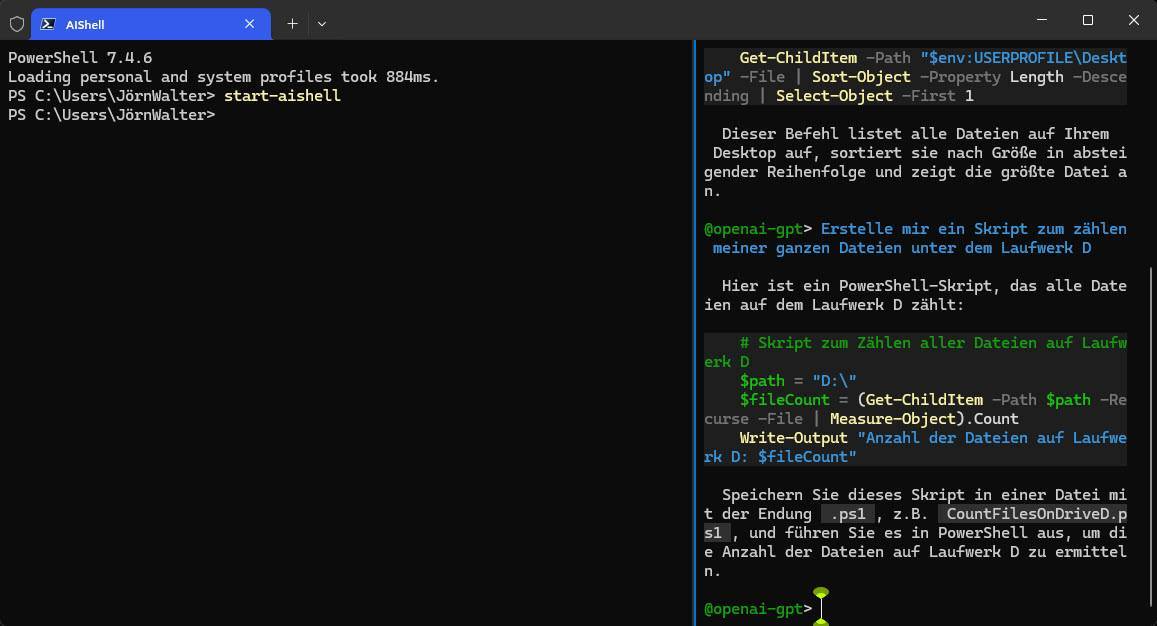The height and width of the screenshot is (626, 1157).
Task: Click the $path = "D:\" code line
Action: tap(798, 381)
